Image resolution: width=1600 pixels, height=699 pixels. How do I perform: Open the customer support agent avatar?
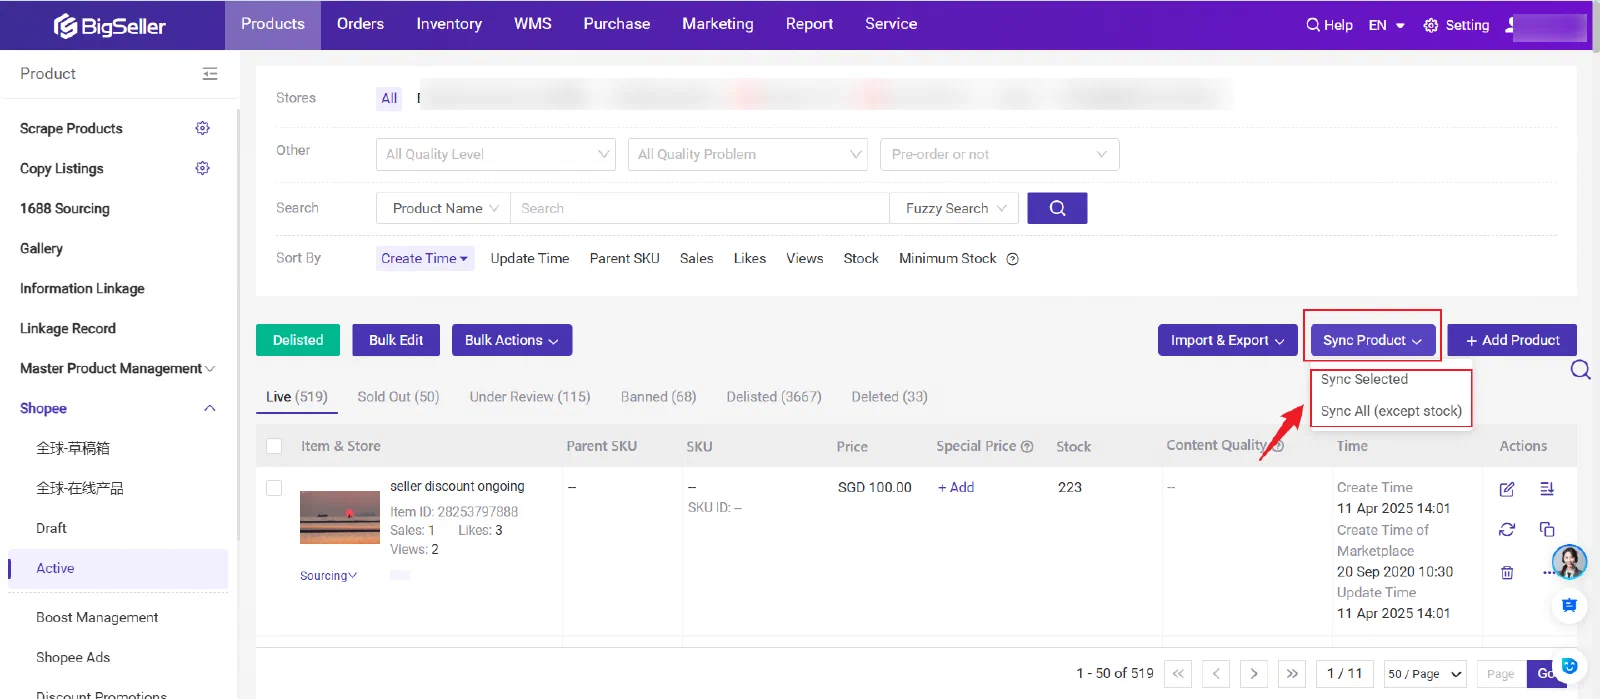tap(1569, 562)
